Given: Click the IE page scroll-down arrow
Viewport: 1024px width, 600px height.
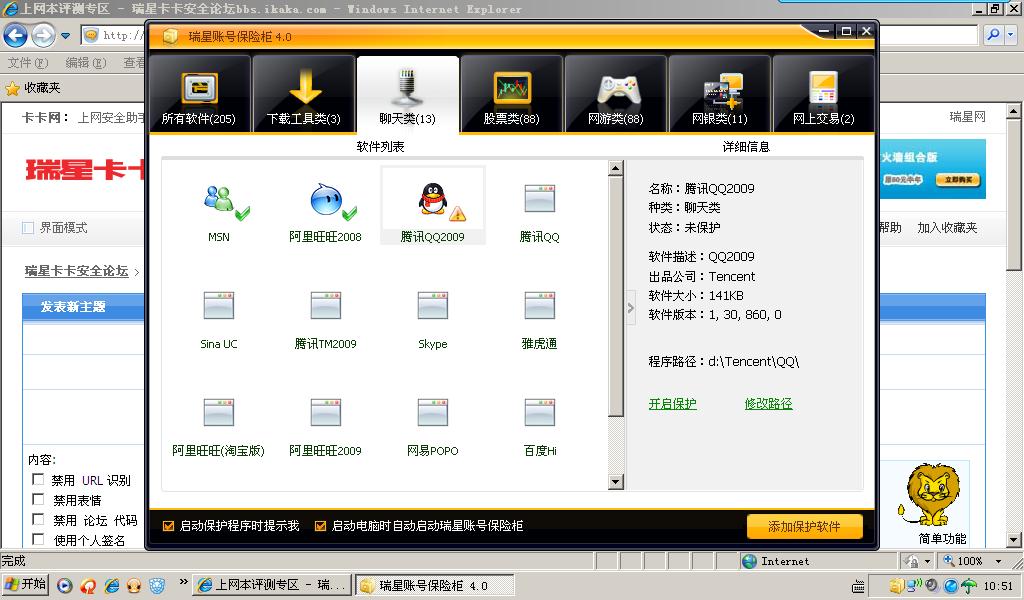Looking at the screenshot, I should [1014, 540].
